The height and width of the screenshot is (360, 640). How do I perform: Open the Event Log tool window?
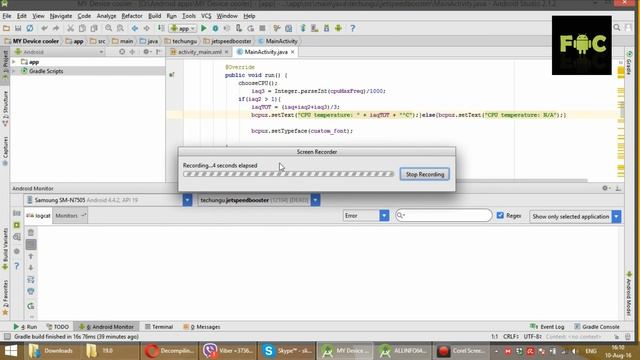tap(547, 327)
